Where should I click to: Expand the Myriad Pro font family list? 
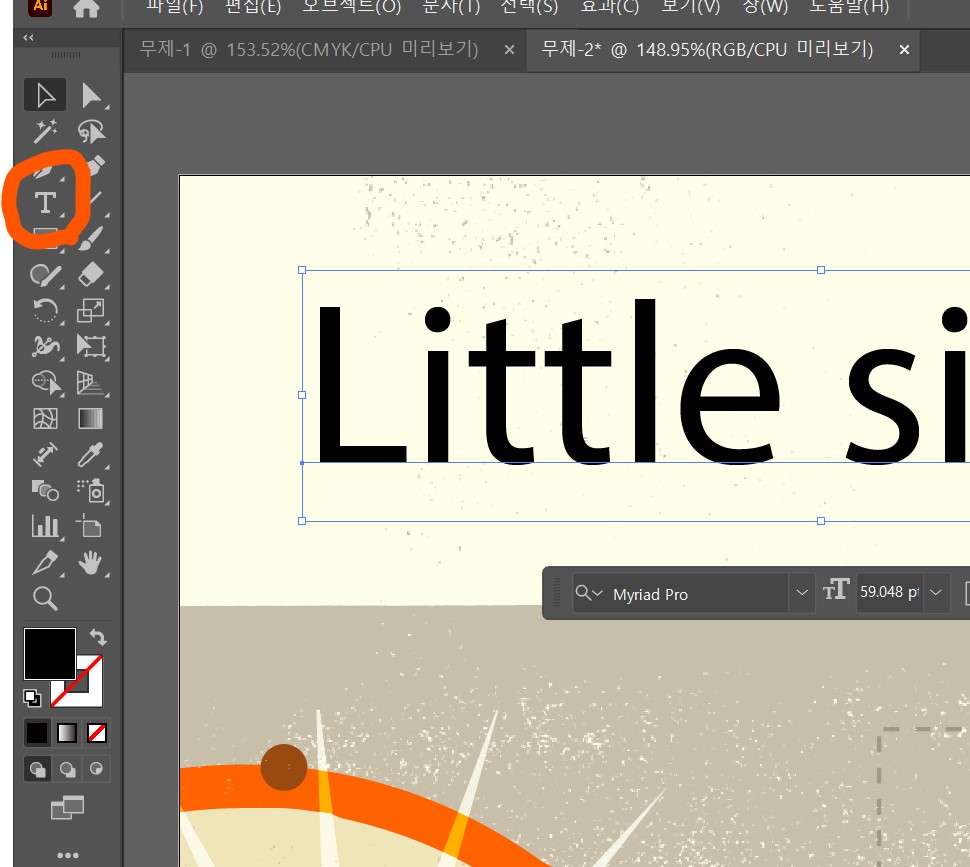(802, 592)
